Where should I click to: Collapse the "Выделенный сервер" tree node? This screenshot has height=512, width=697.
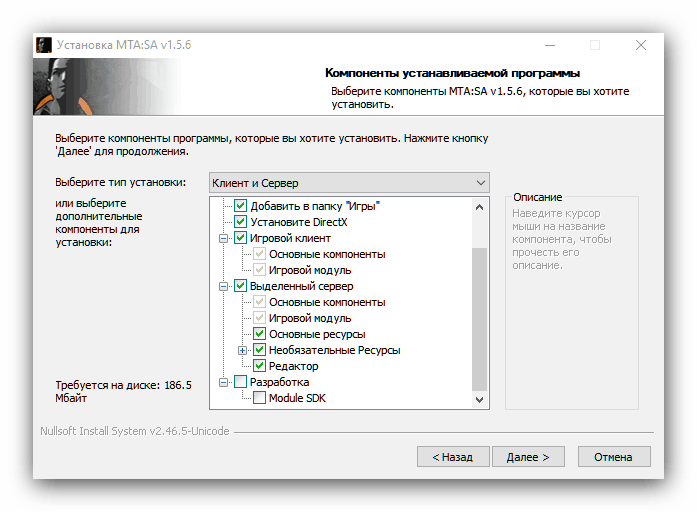point(224,286)
